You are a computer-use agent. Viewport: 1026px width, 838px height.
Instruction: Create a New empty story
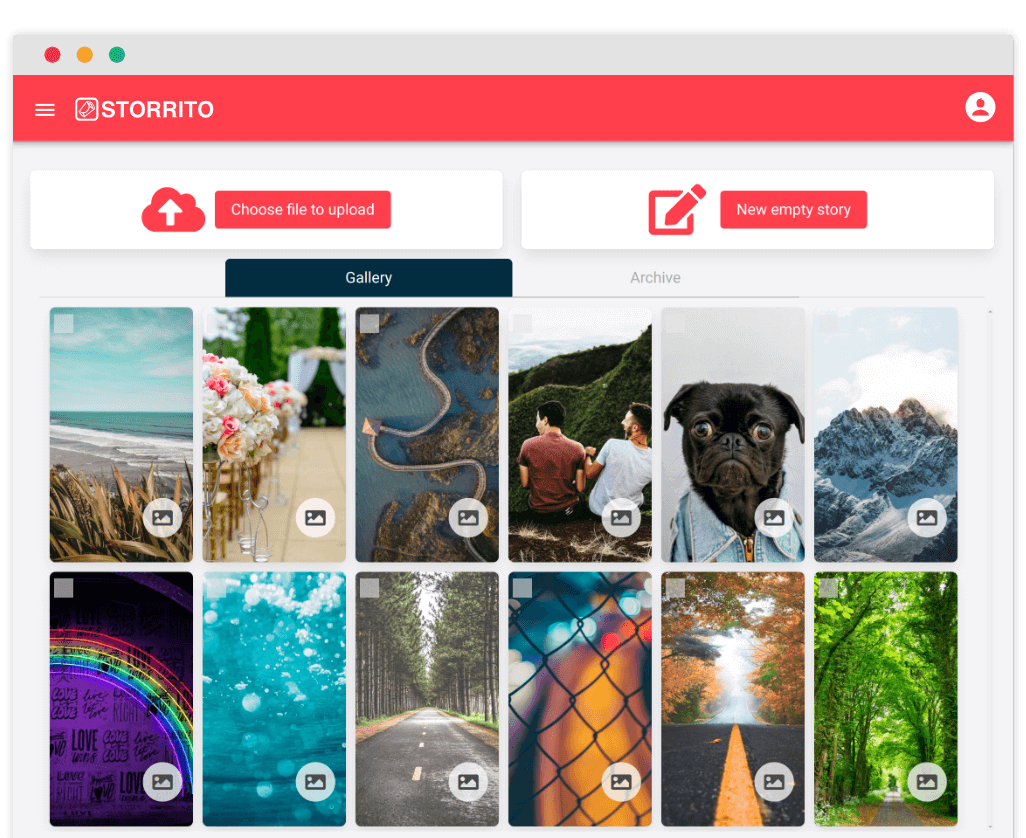(x=793, y=209)
